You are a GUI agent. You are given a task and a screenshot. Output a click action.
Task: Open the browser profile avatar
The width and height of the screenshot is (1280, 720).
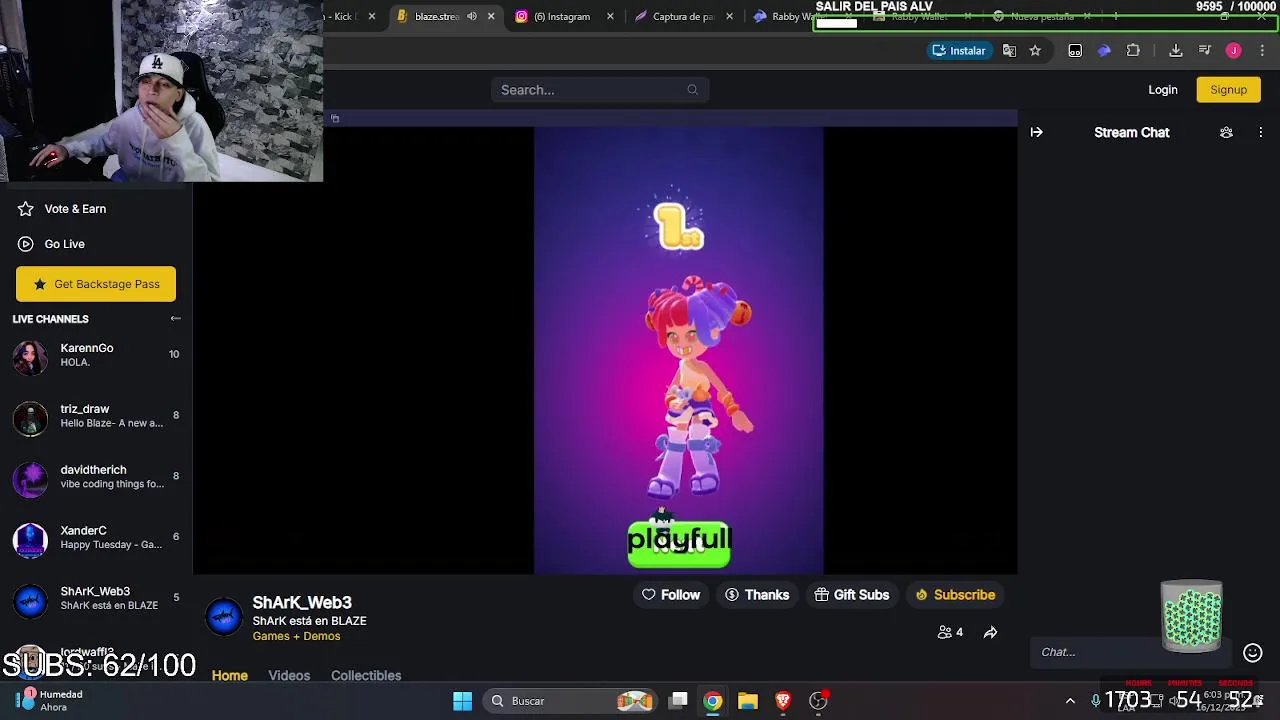[x=1233, y=50]
